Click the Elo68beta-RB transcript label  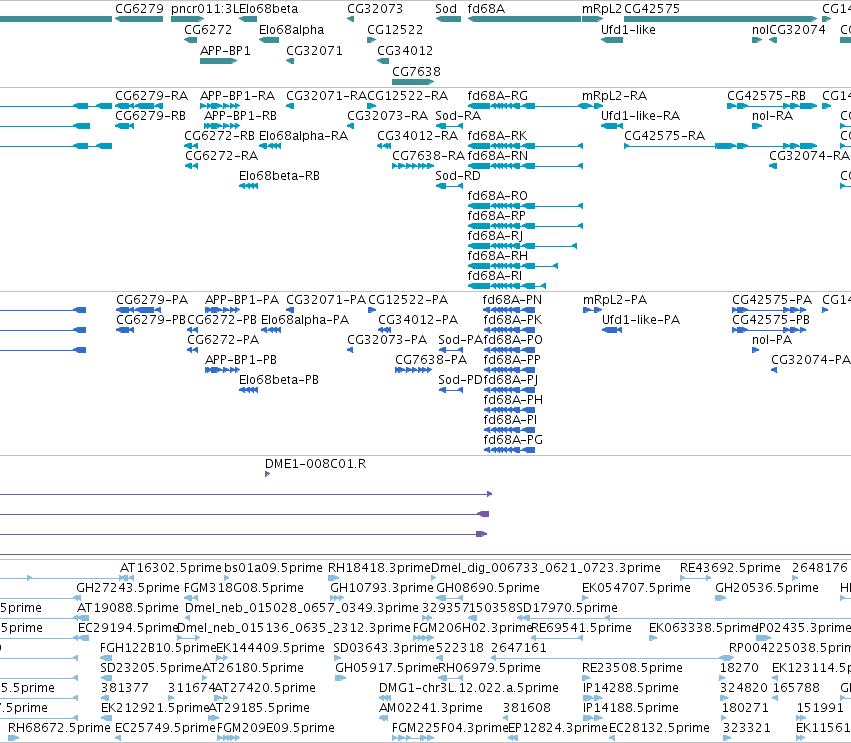[x=279, y=176]
